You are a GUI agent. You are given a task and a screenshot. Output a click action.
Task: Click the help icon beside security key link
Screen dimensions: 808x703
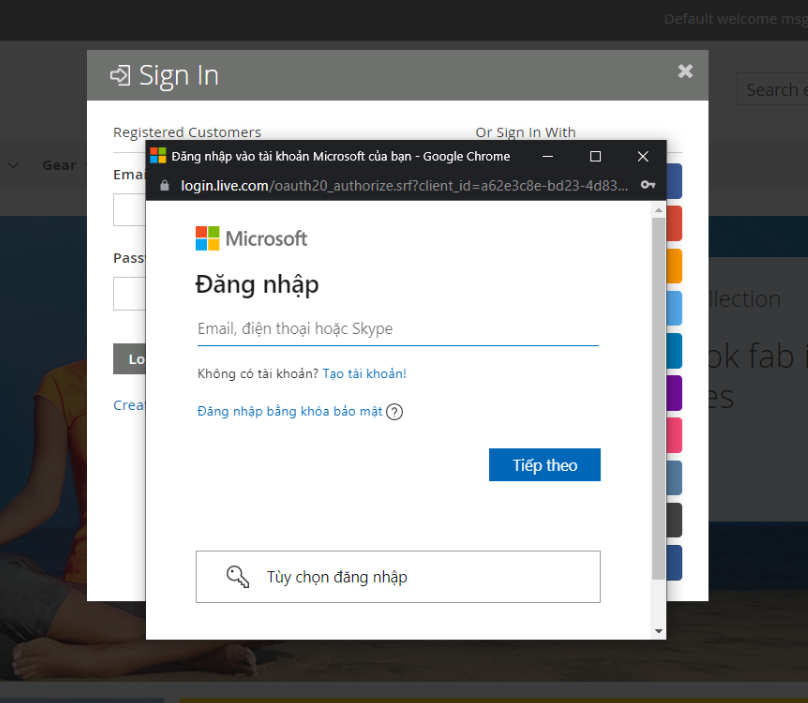pyautogui.click(x=394, y=412)
